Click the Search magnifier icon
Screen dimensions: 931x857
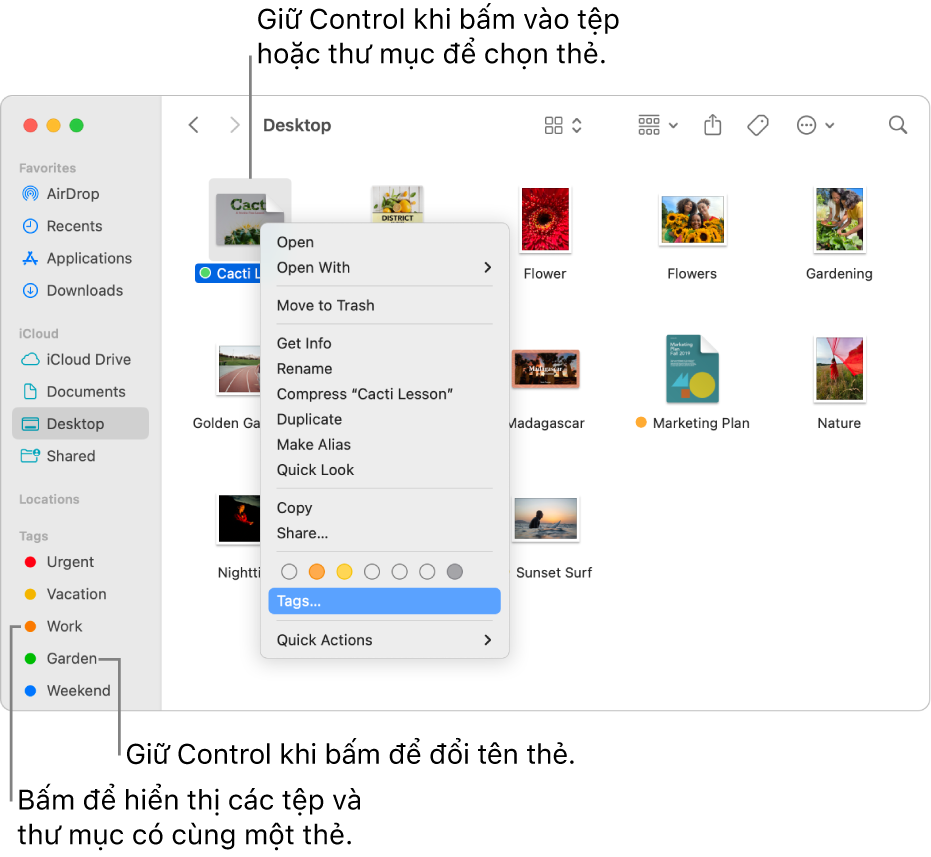click(x=898, y=125)
